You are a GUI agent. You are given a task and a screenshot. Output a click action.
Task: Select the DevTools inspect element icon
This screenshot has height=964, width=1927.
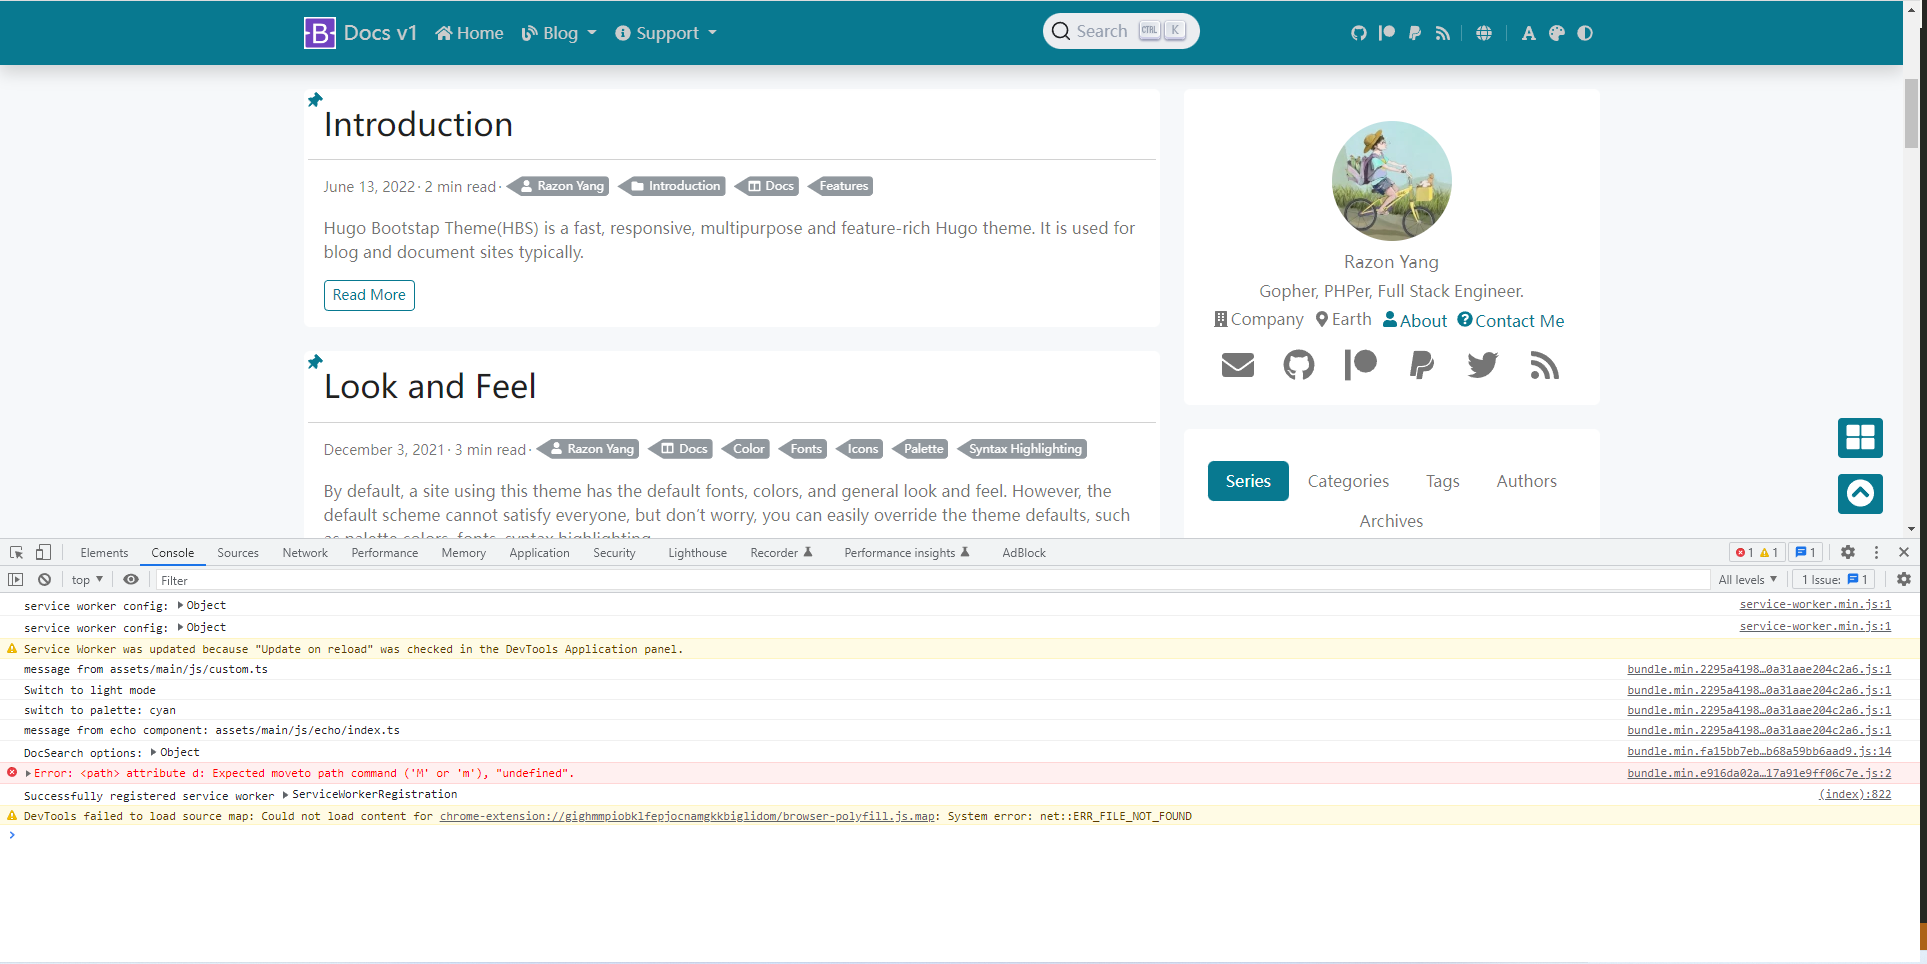[x=16, y=552]
